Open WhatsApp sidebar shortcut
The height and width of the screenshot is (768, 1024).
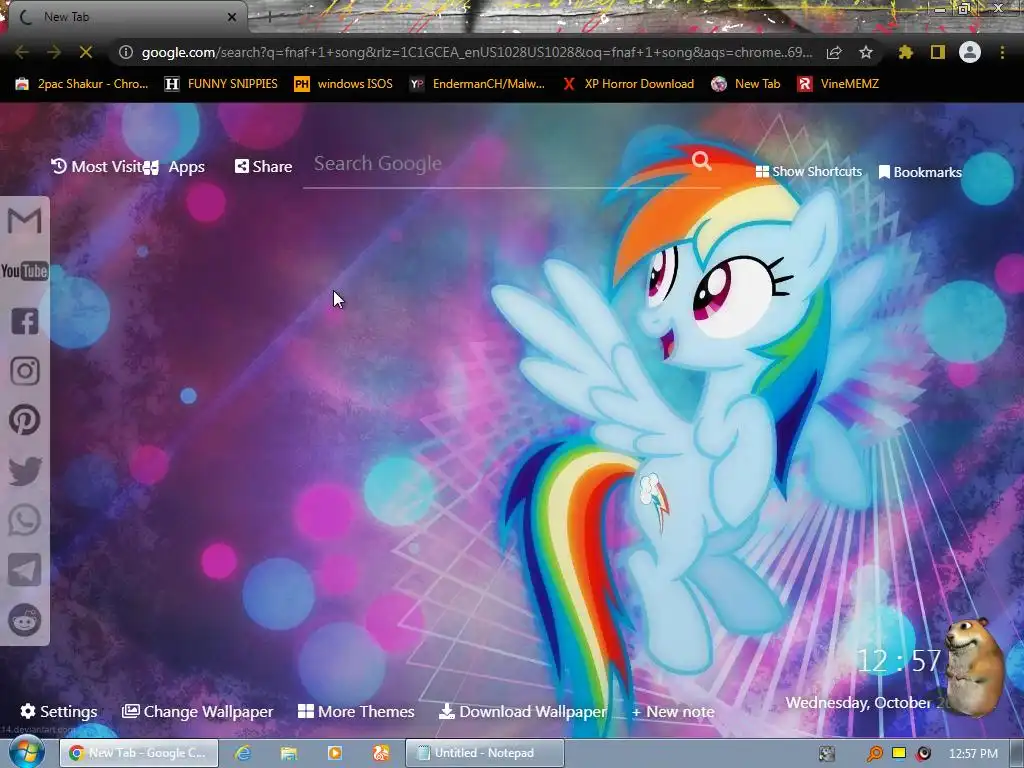point(25,520)
